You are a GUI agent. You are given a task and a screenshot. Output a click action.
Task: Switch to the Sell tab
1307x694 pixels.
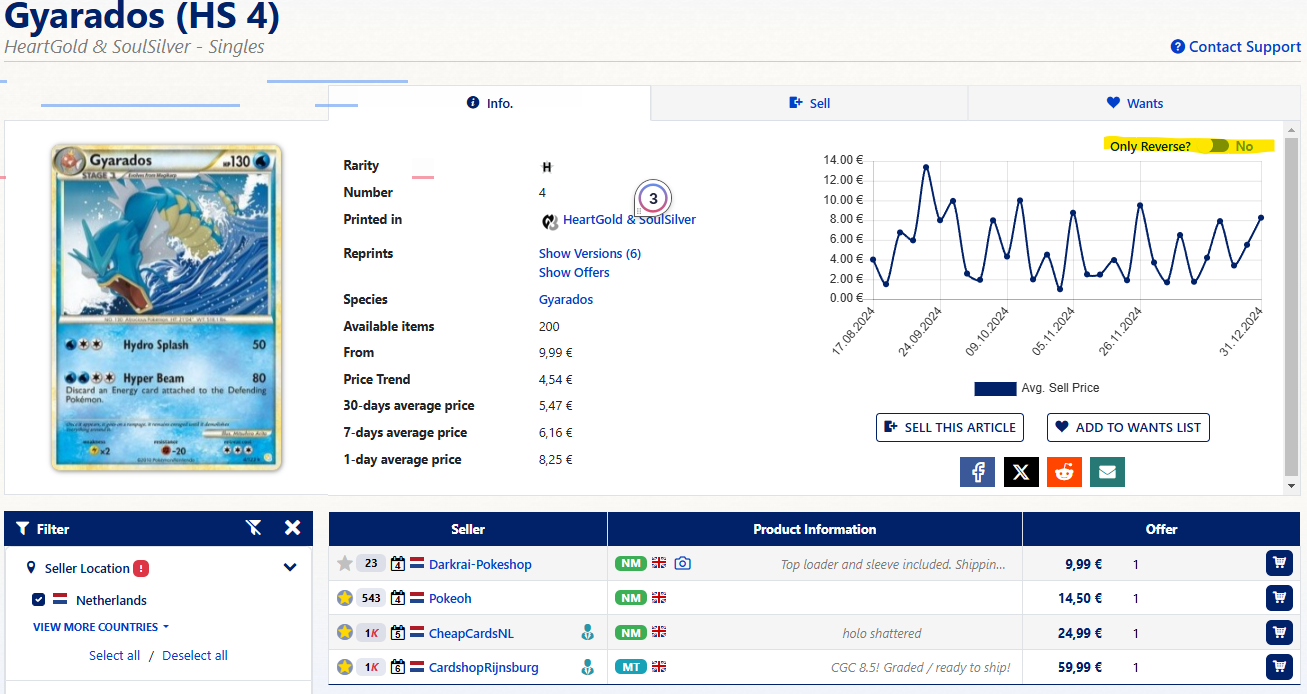pyautogui.click(x=809, y=103)
